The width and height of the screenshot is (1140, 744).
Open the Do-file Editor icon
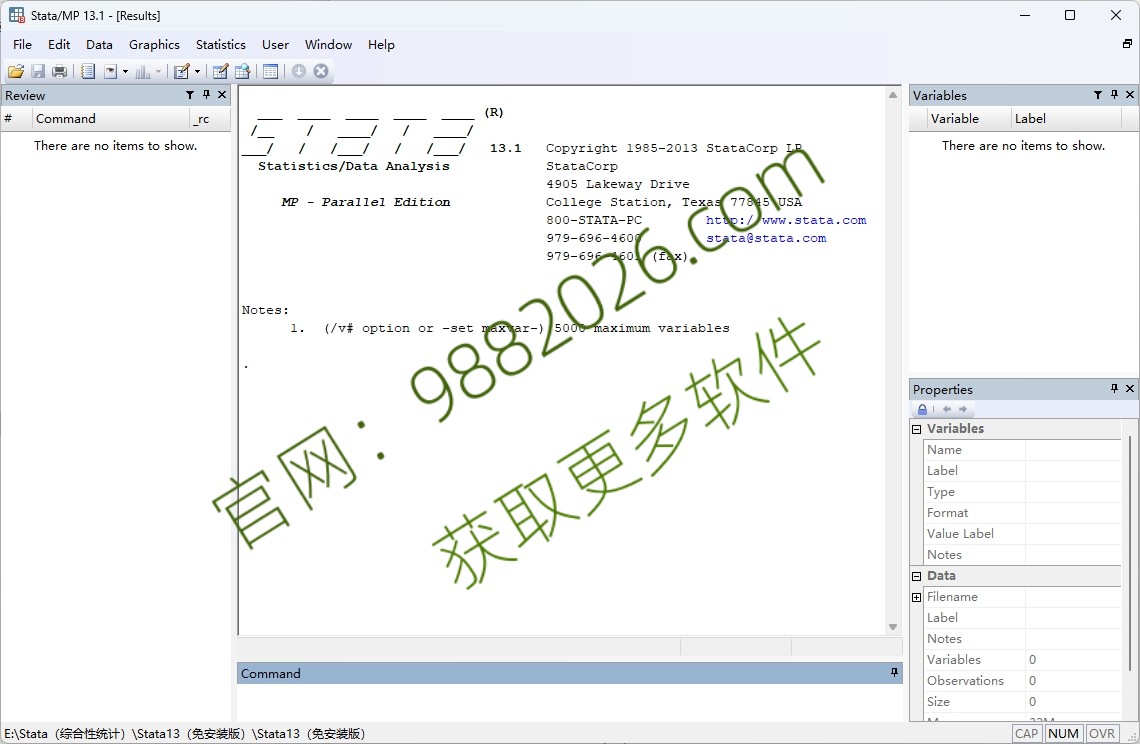(182, 71)
